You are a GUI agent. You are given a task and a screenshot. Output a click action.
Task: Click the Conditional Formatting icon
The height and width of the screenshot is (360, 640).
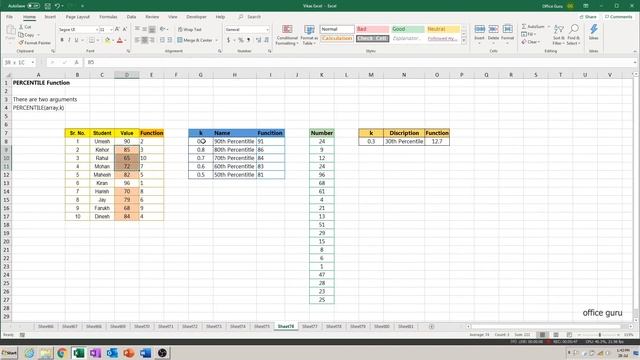pyautogui.click(x=287, y=29)
